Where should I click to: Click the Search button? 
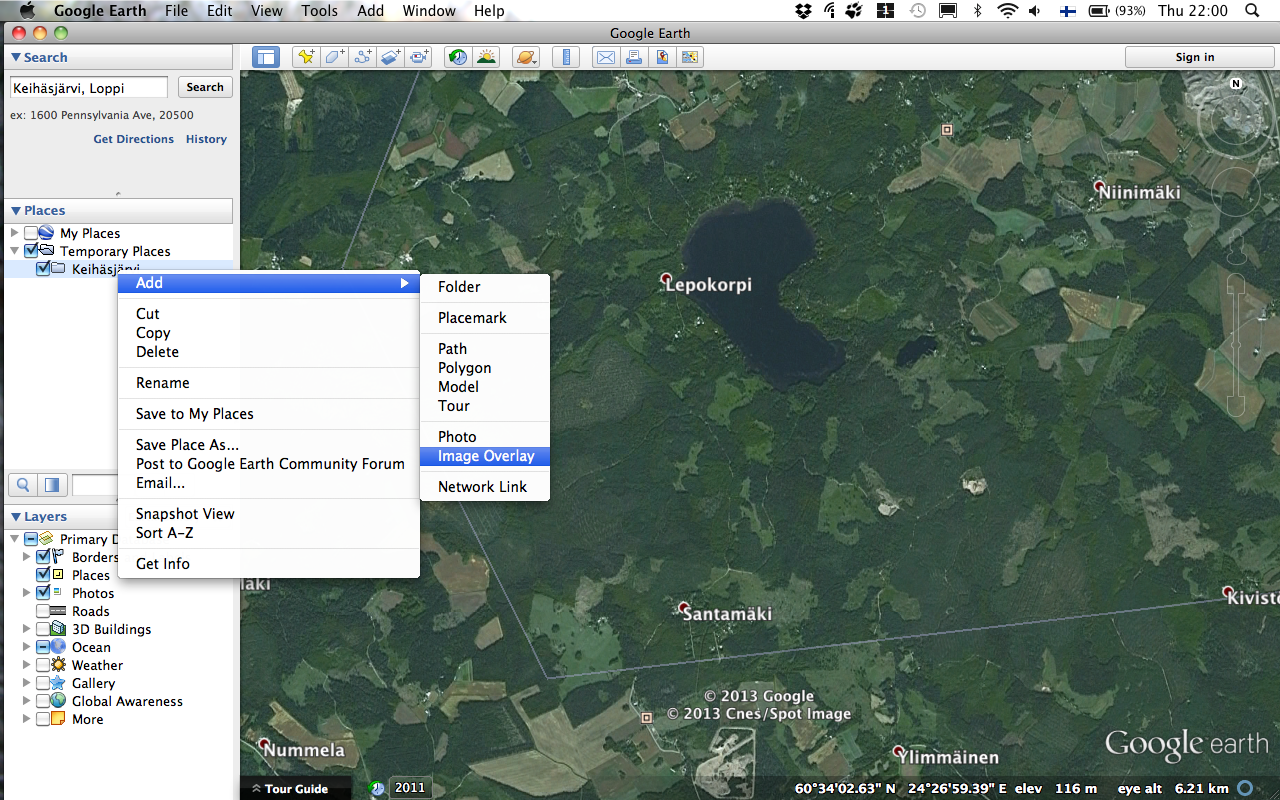point(205,88)
